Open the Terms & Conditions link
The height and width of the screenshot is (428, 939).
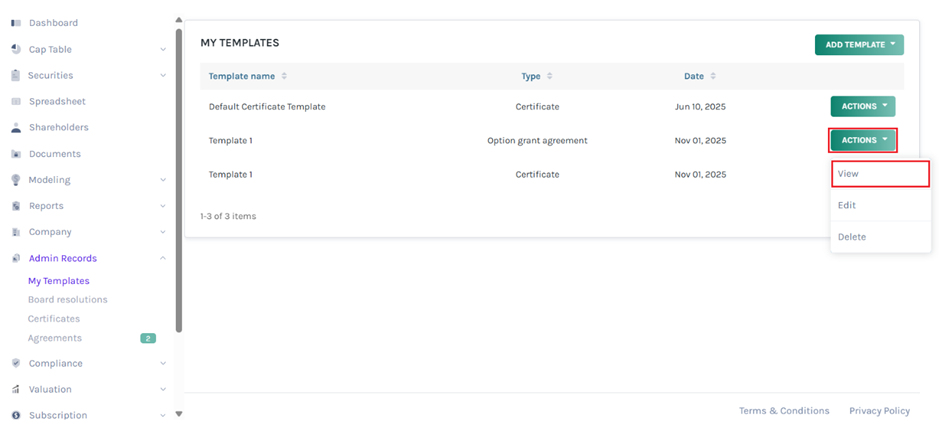click(x=784, y=411)
